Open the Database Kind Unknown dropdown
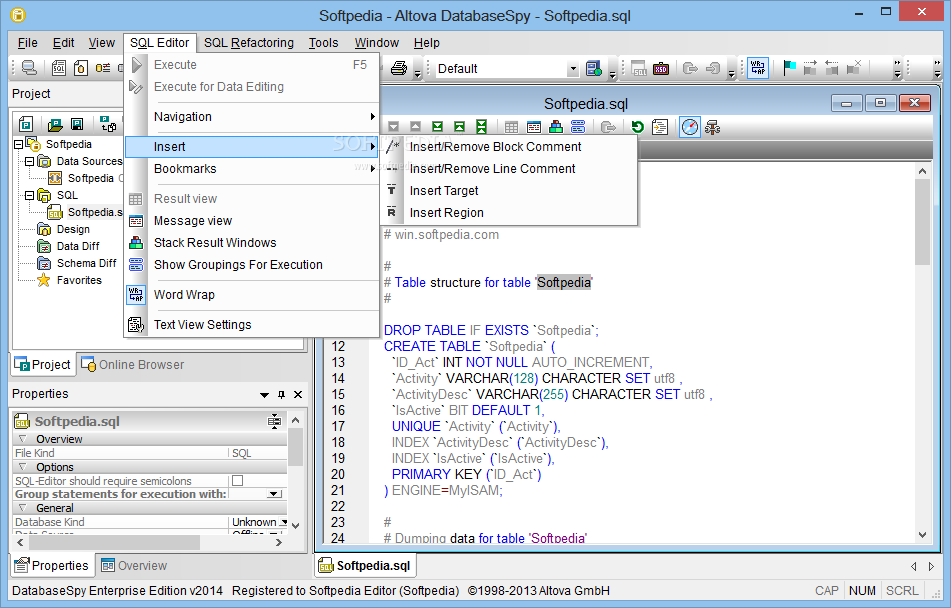Image resolution: width=951 pixels, height=608 pixels. [283, 522]
